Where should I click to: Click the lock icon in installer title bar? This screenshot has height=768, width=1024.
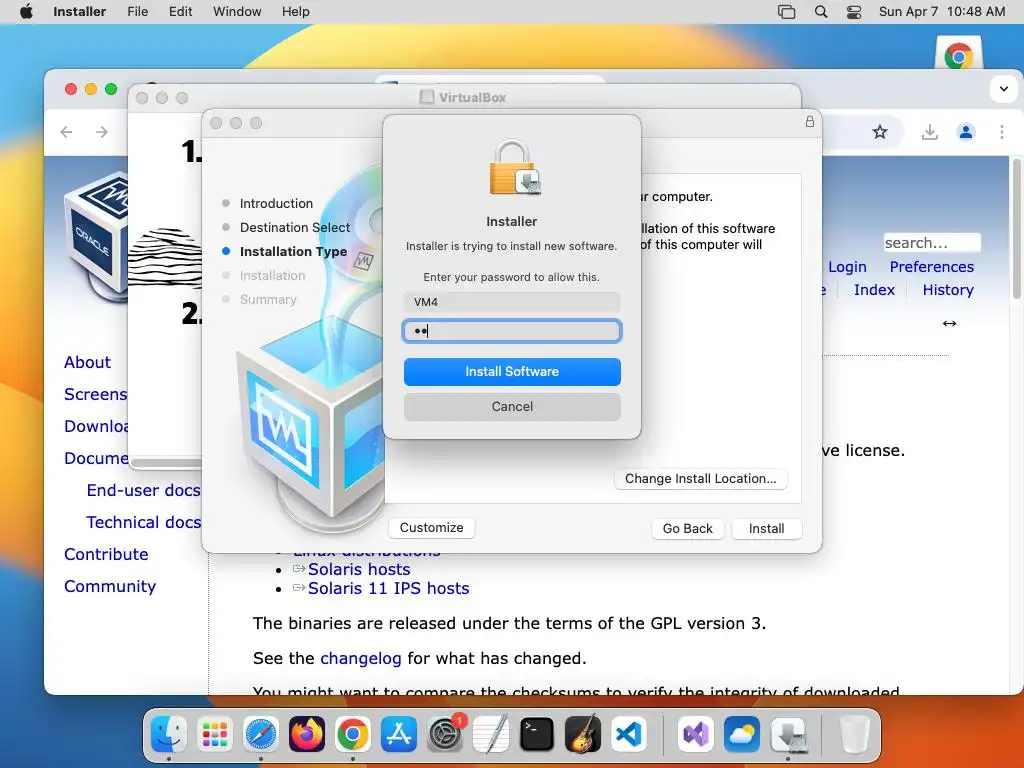[x=810, y=121]
